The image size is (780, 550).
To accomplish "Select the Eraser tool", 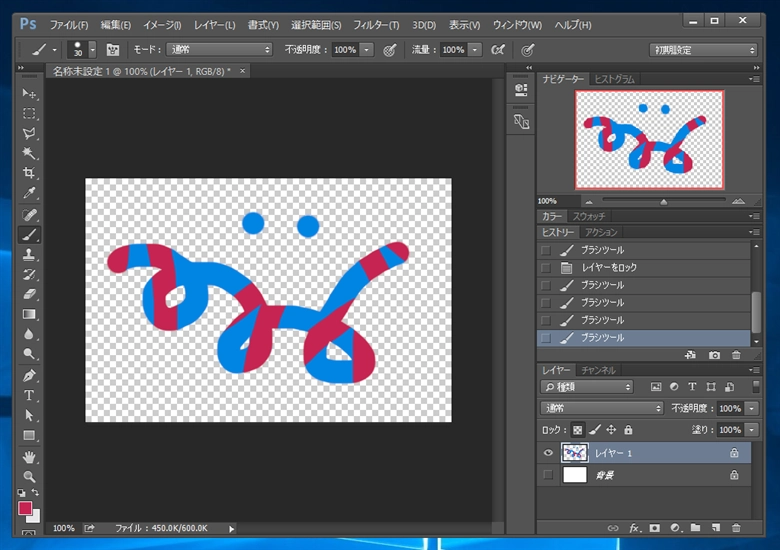I will coord(29,294).
